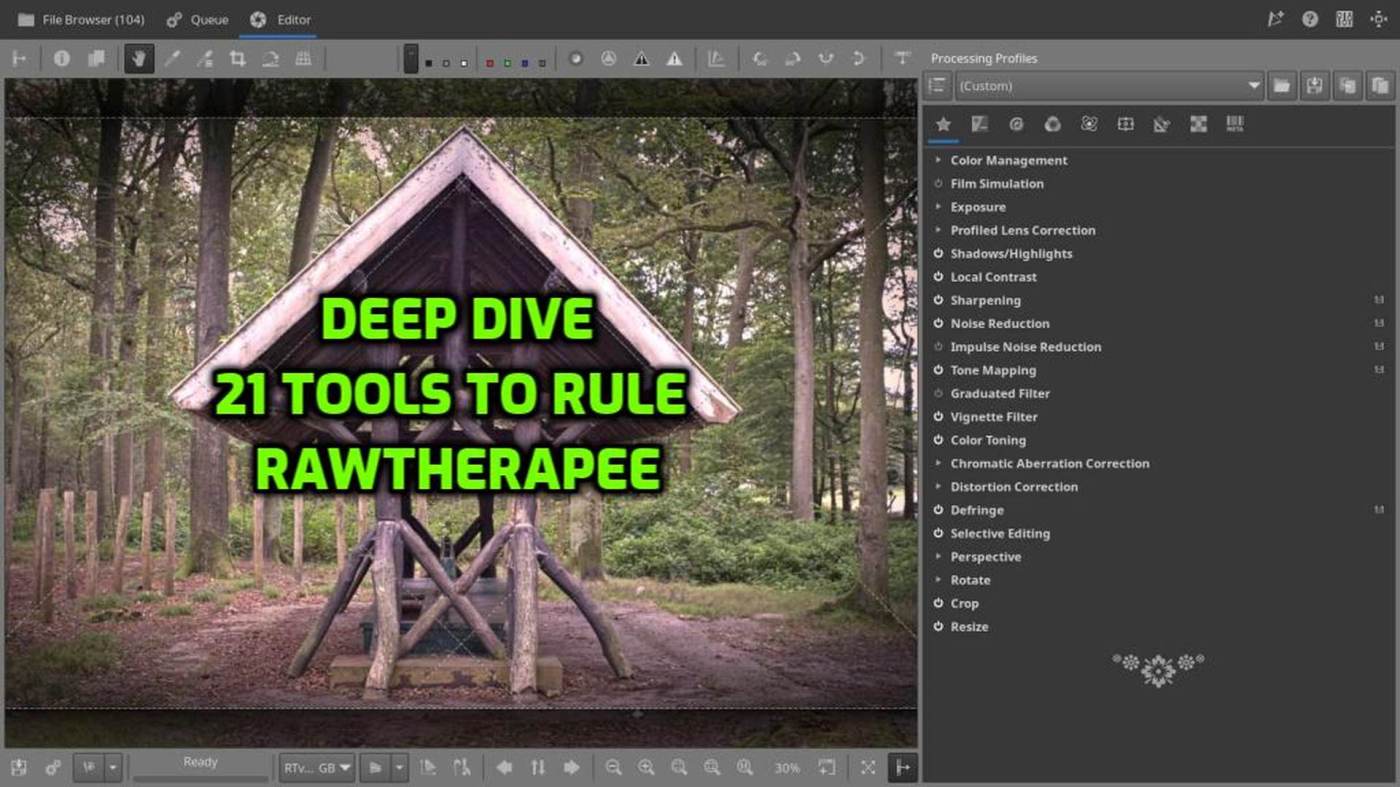Flip the image horizontally
This screenshot has width=1400, height=787.
826,59
